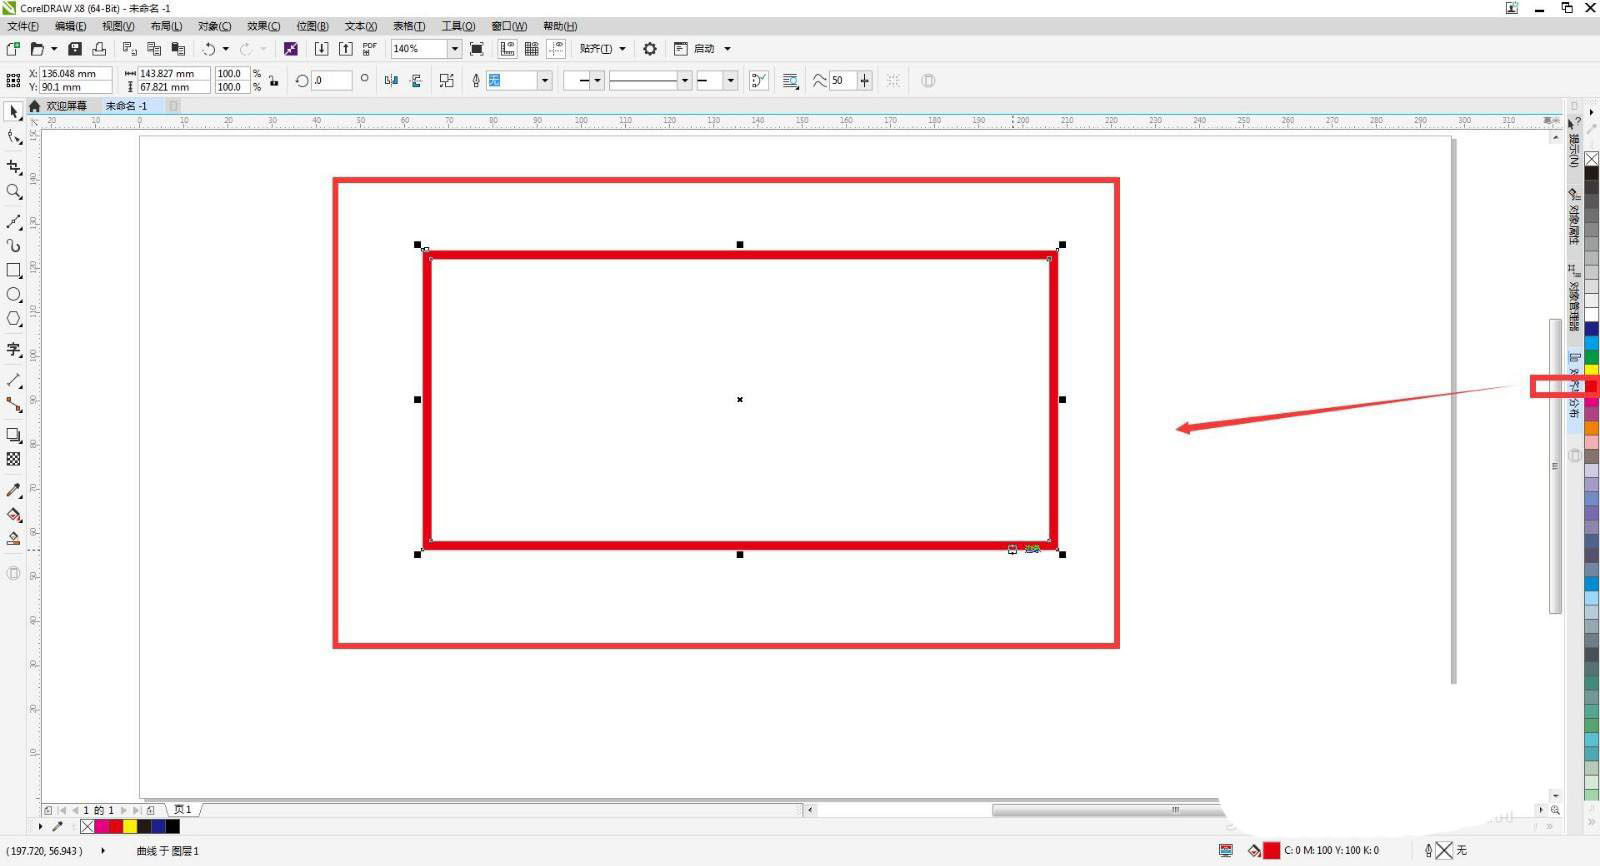The image size is (1600, 866).
Task: Open the 帮助(H) menu
Action: coord(560,26)
